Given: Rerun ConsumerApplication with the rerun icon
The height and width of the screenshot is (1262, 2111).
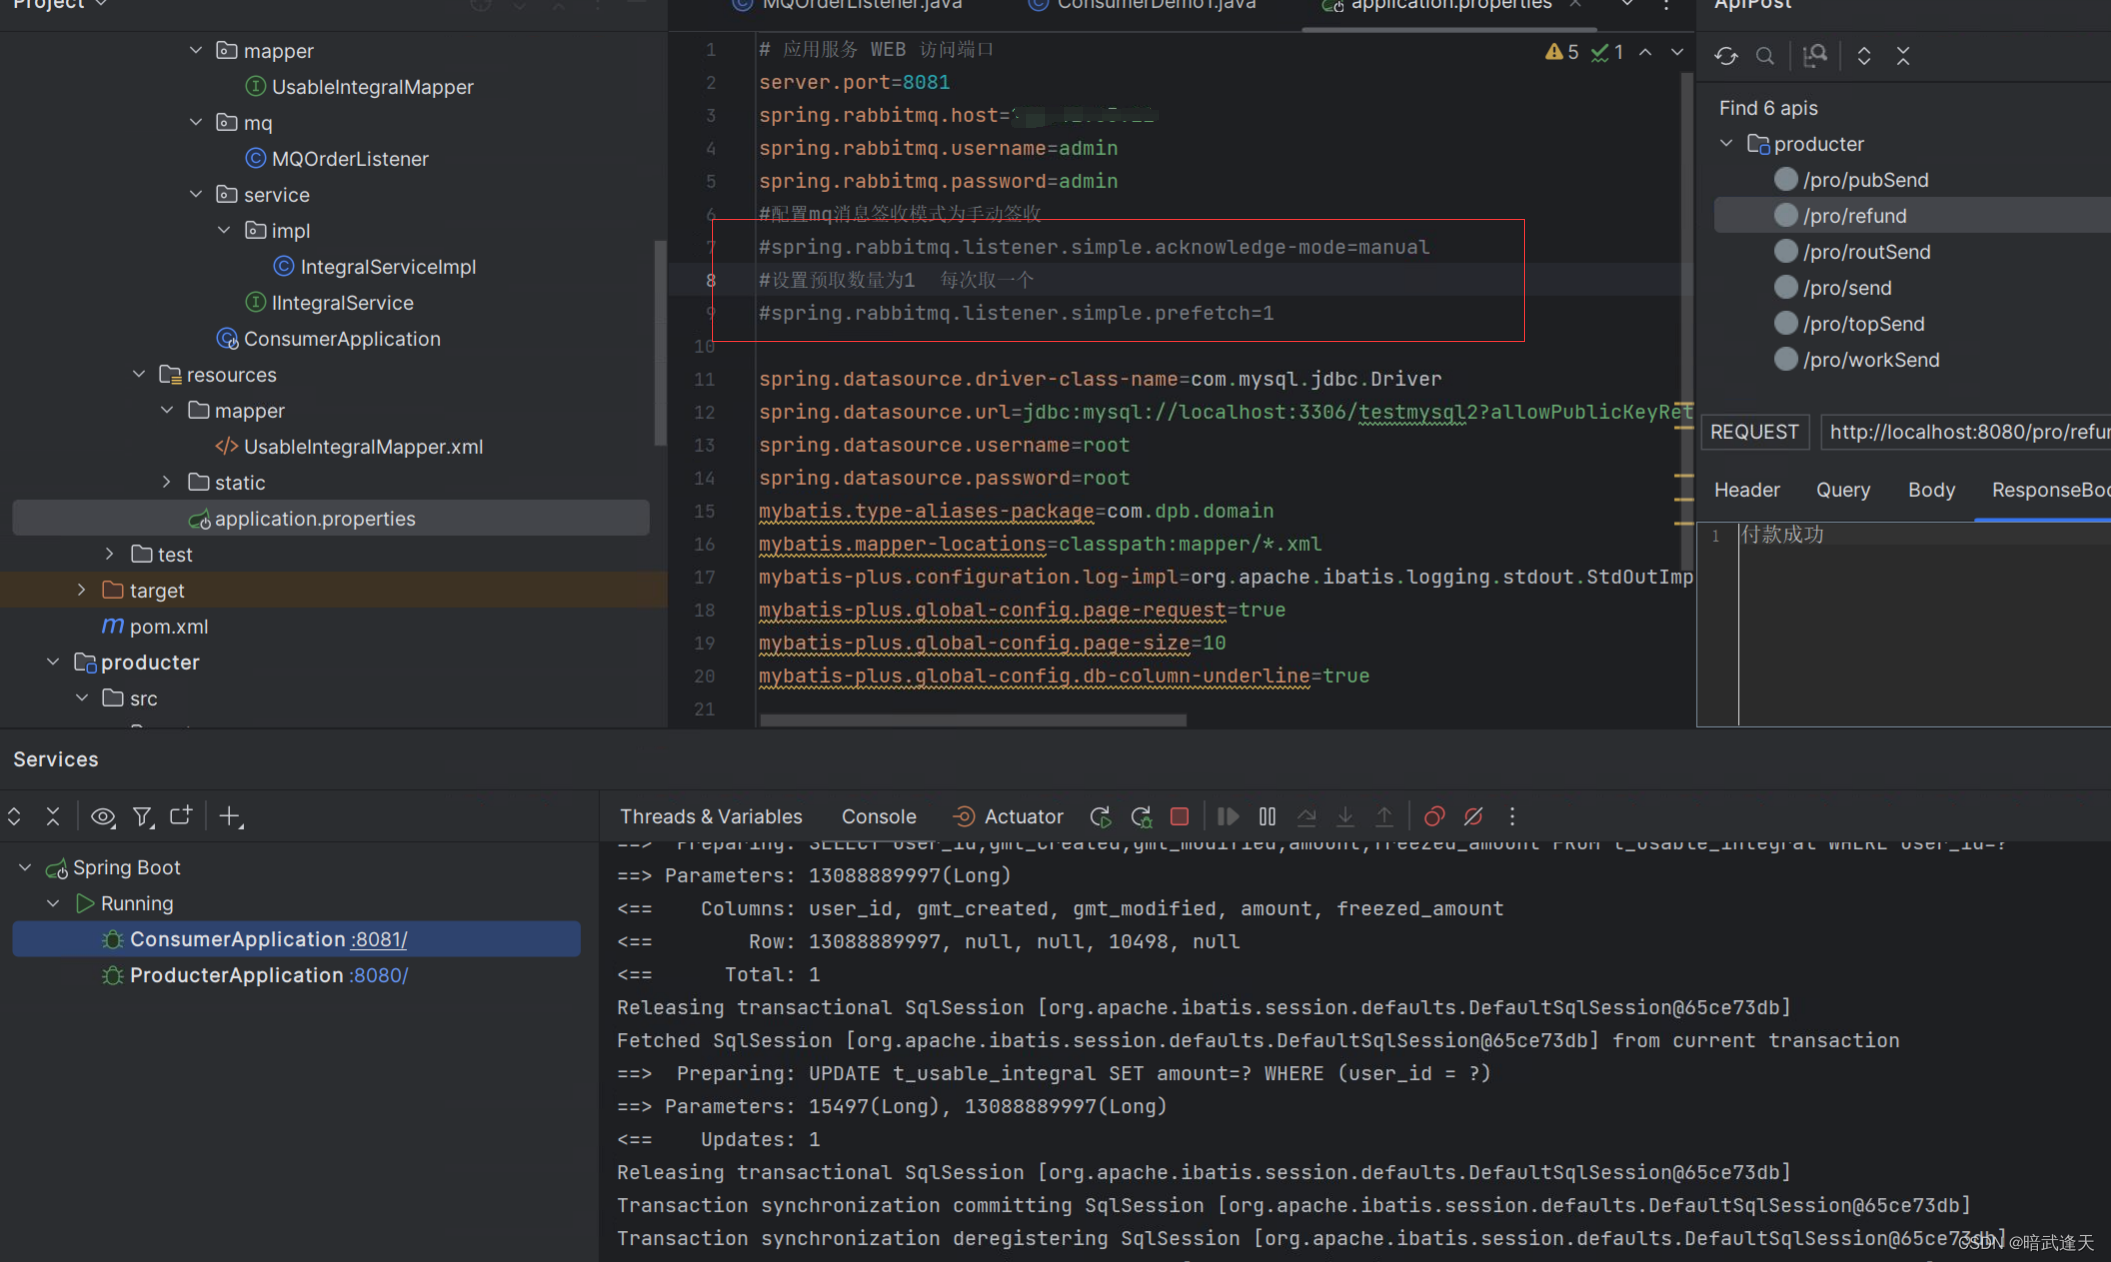Looking at the screenshot, I should click(1100, 817).
